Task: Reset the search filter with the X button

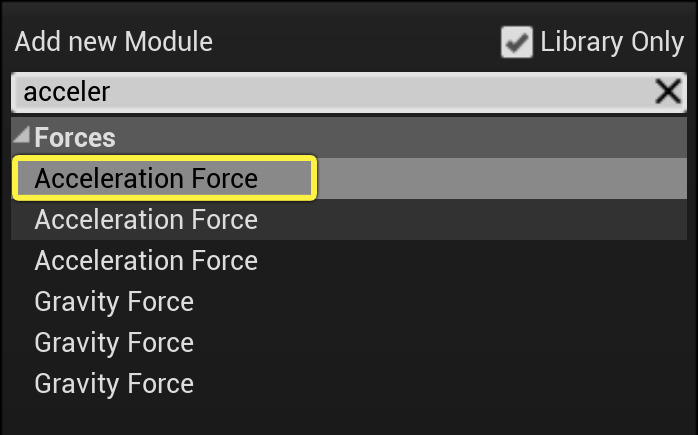Action: pos(667,93)
